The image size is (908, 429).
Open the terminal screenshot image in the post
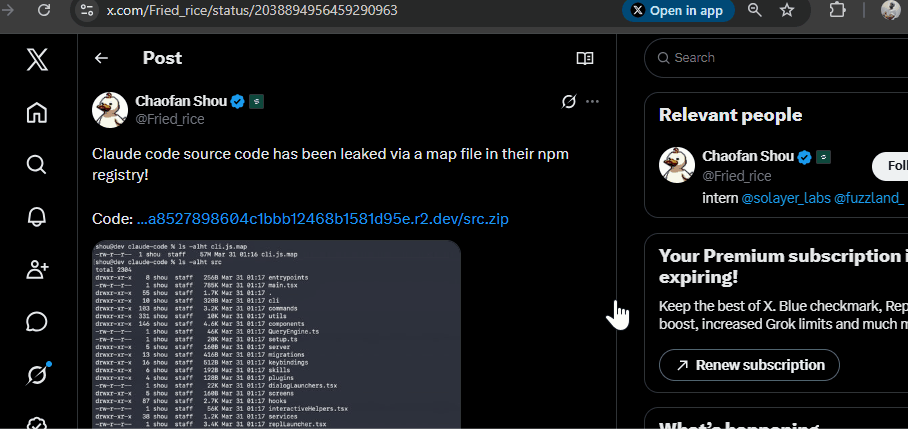tap(277, 334)
